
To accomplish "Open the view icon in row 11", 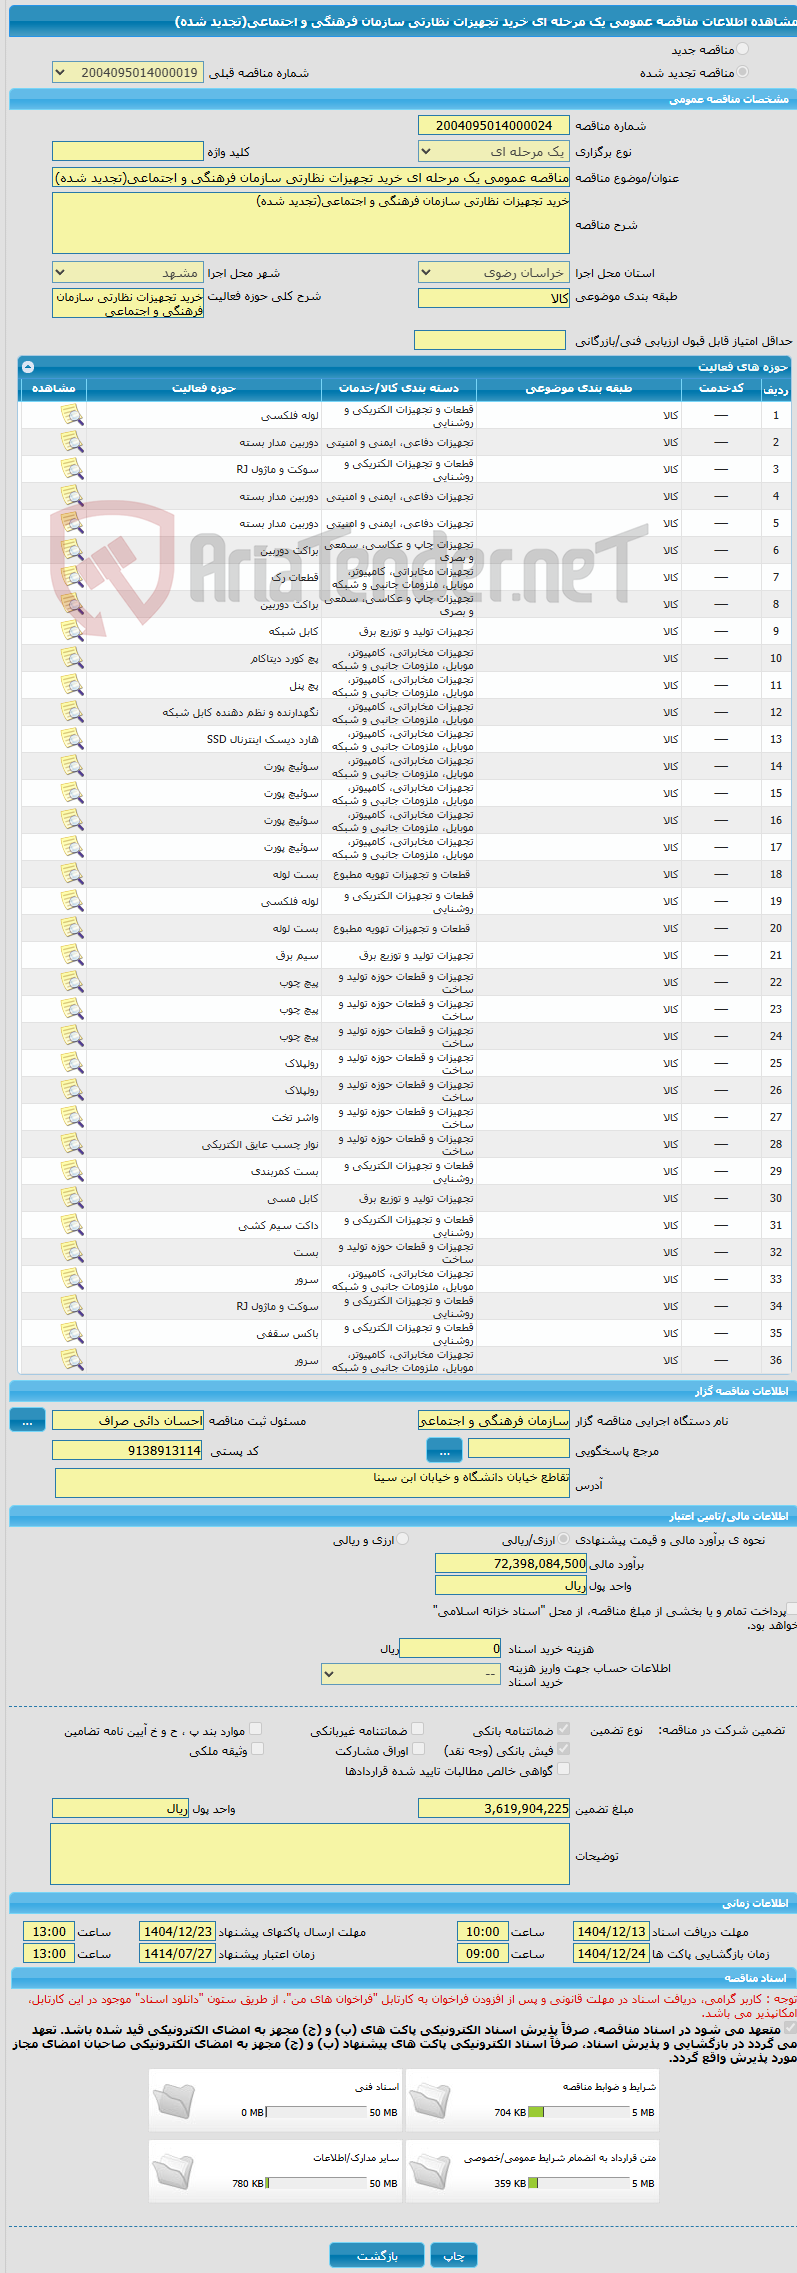I will point(72,685).
